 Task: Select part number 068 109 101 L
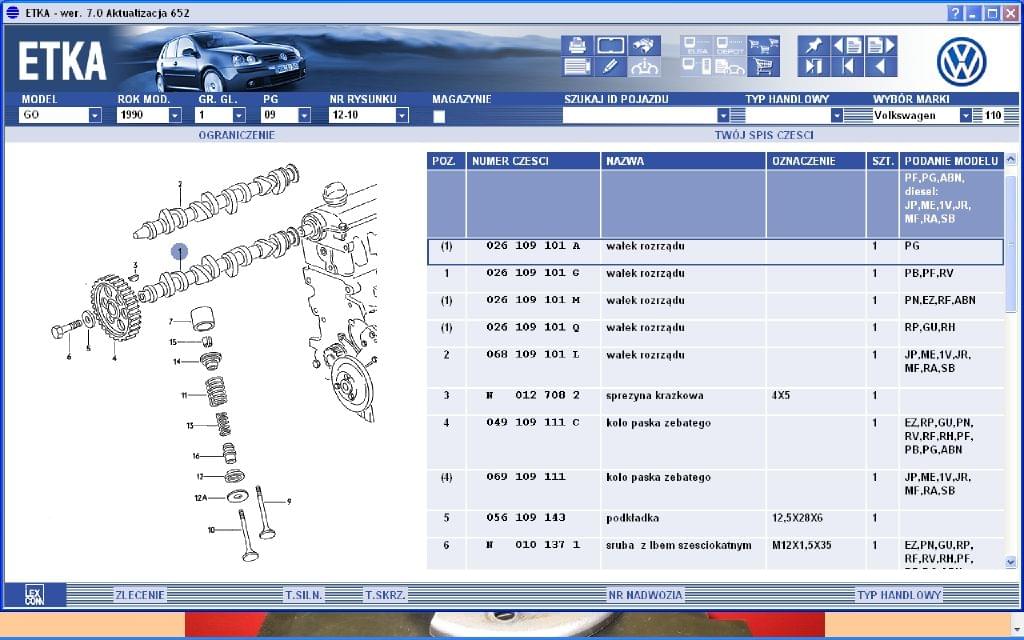coord(533,355)
